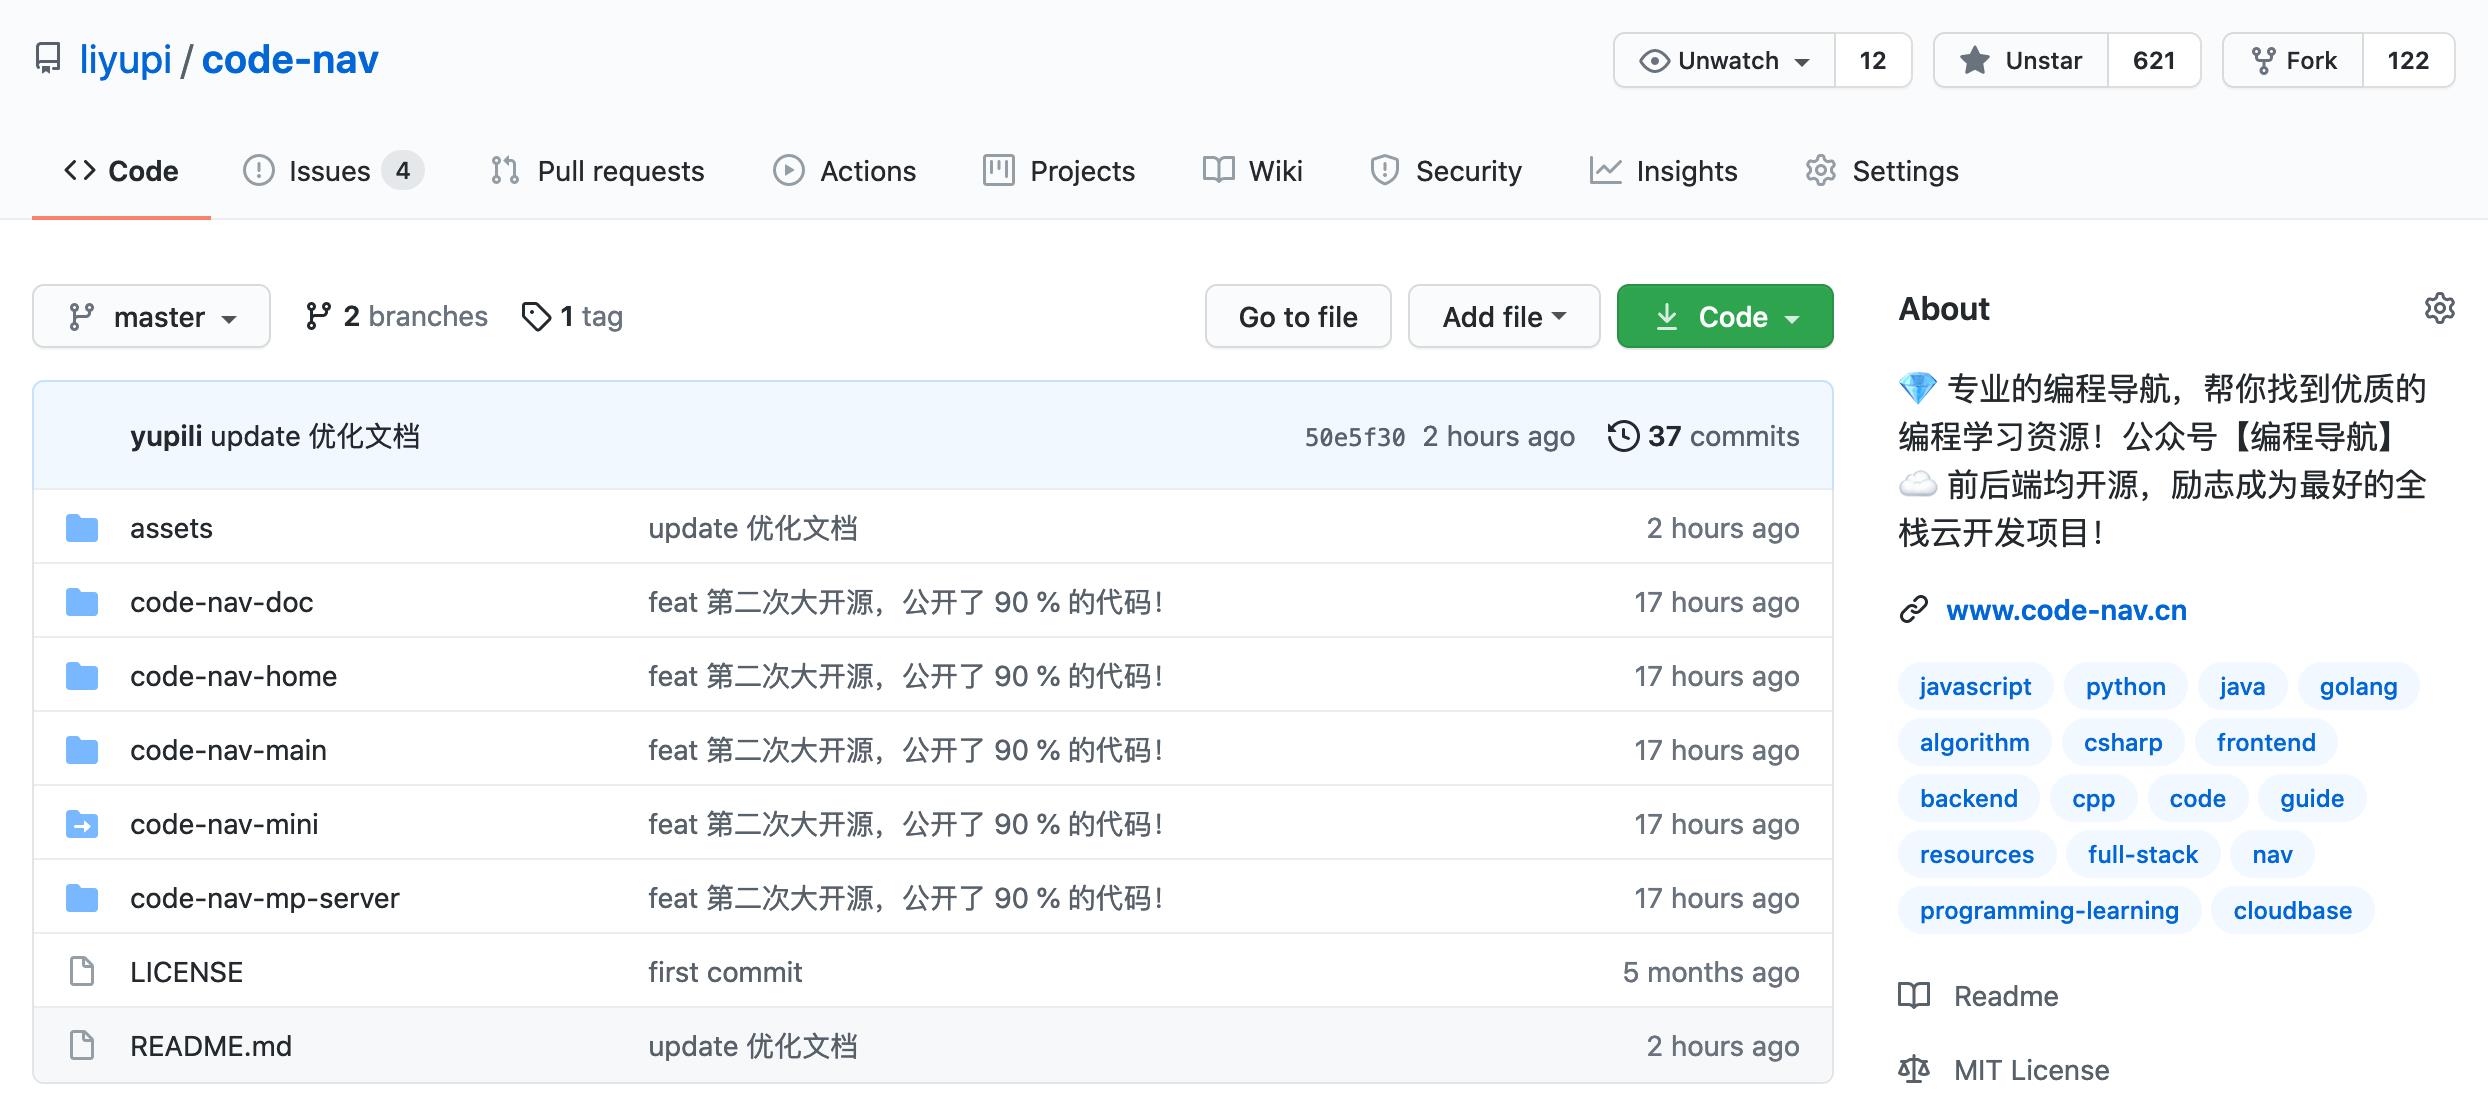
Task: View the 12 watchers count
Action: click(x=1873, y=61)
